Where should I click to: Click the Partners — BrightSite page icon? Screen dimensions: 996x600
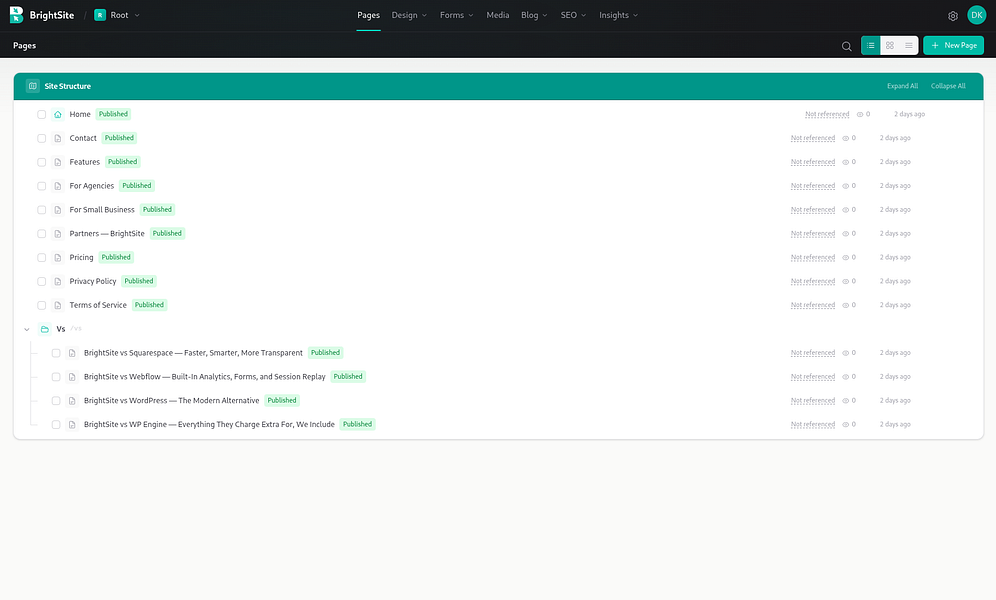58,234
